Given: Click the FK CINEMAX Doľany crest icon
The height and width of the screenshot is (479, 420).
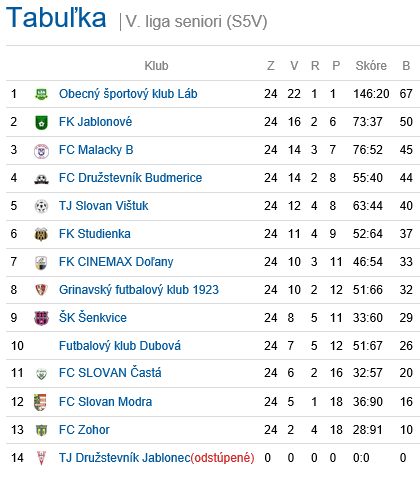Looking at the screenshot, I should 41,263.
